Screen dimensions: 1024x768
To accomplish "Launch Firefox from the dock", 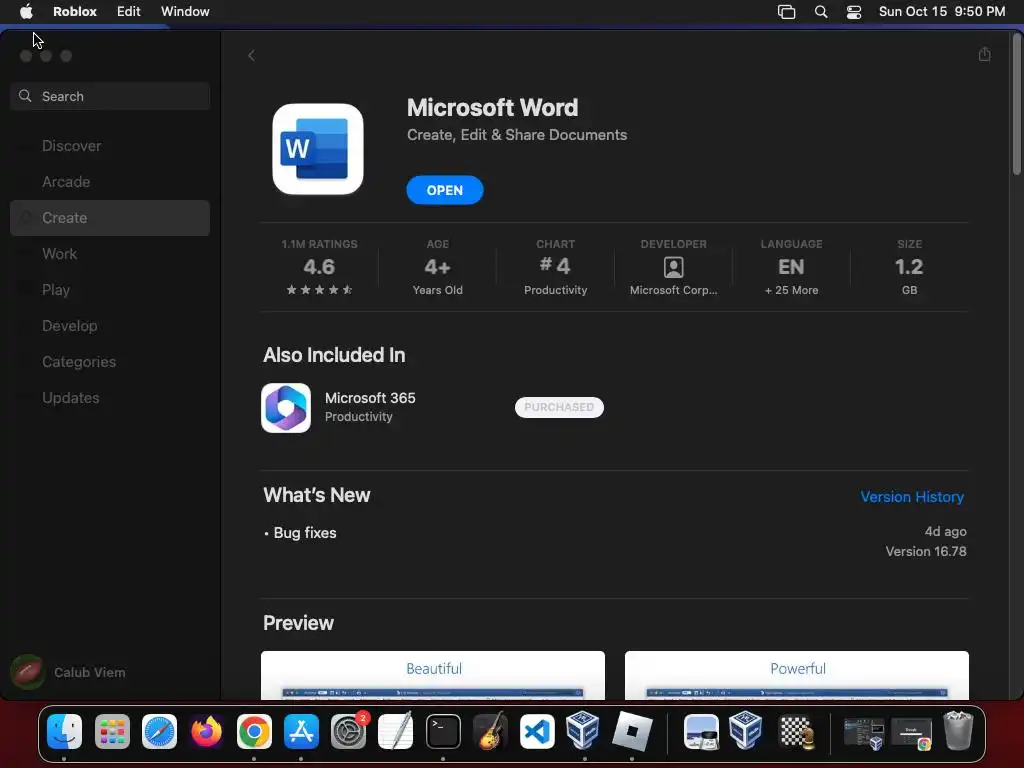I will pyautogui.click(x=206, y=731).
